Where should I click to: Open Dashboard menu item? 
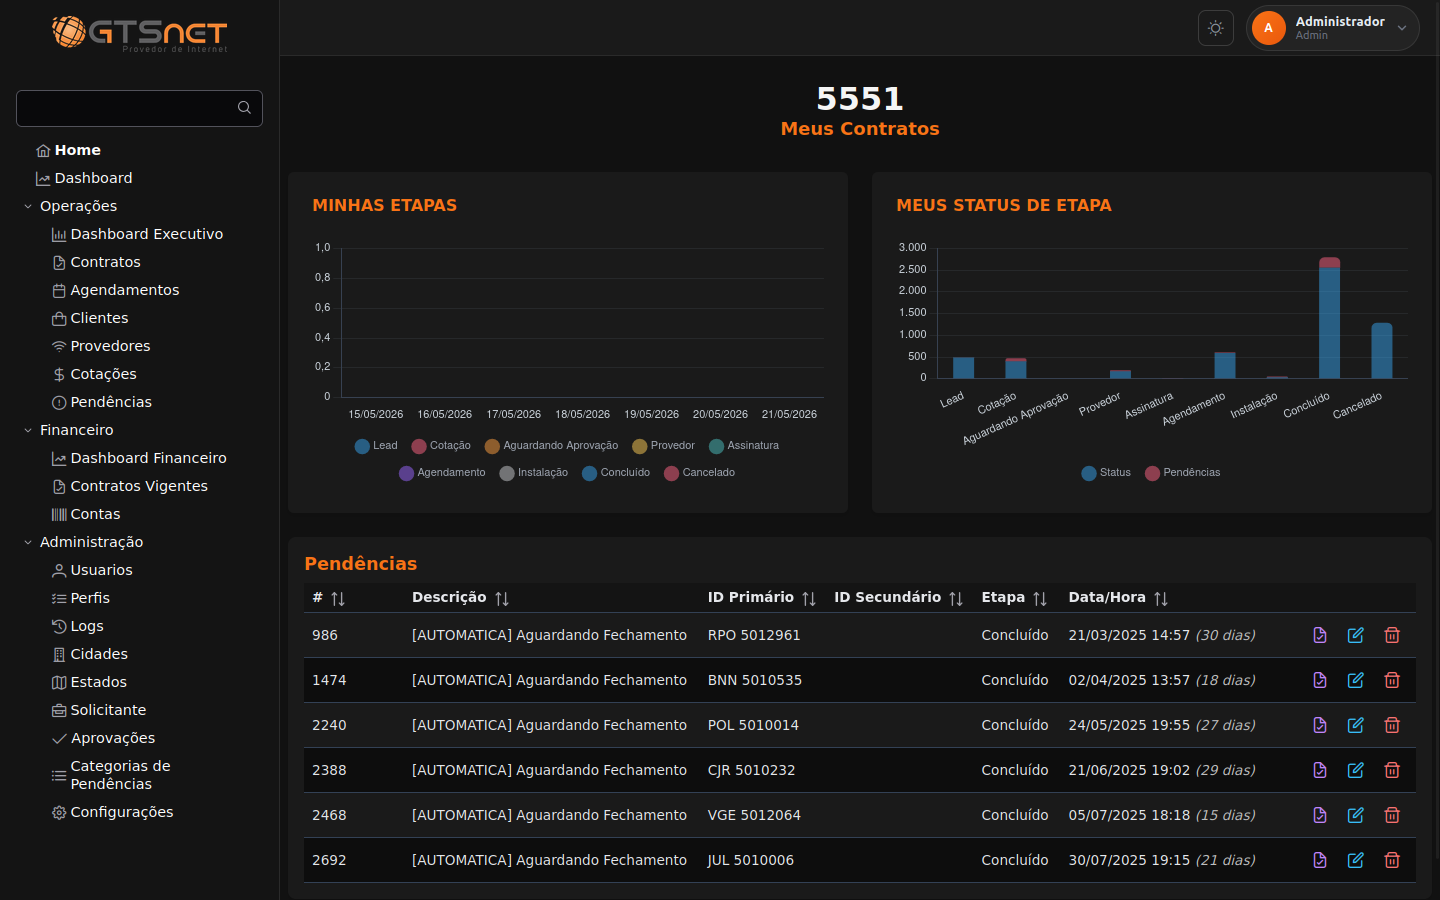(x=84, y=178)
